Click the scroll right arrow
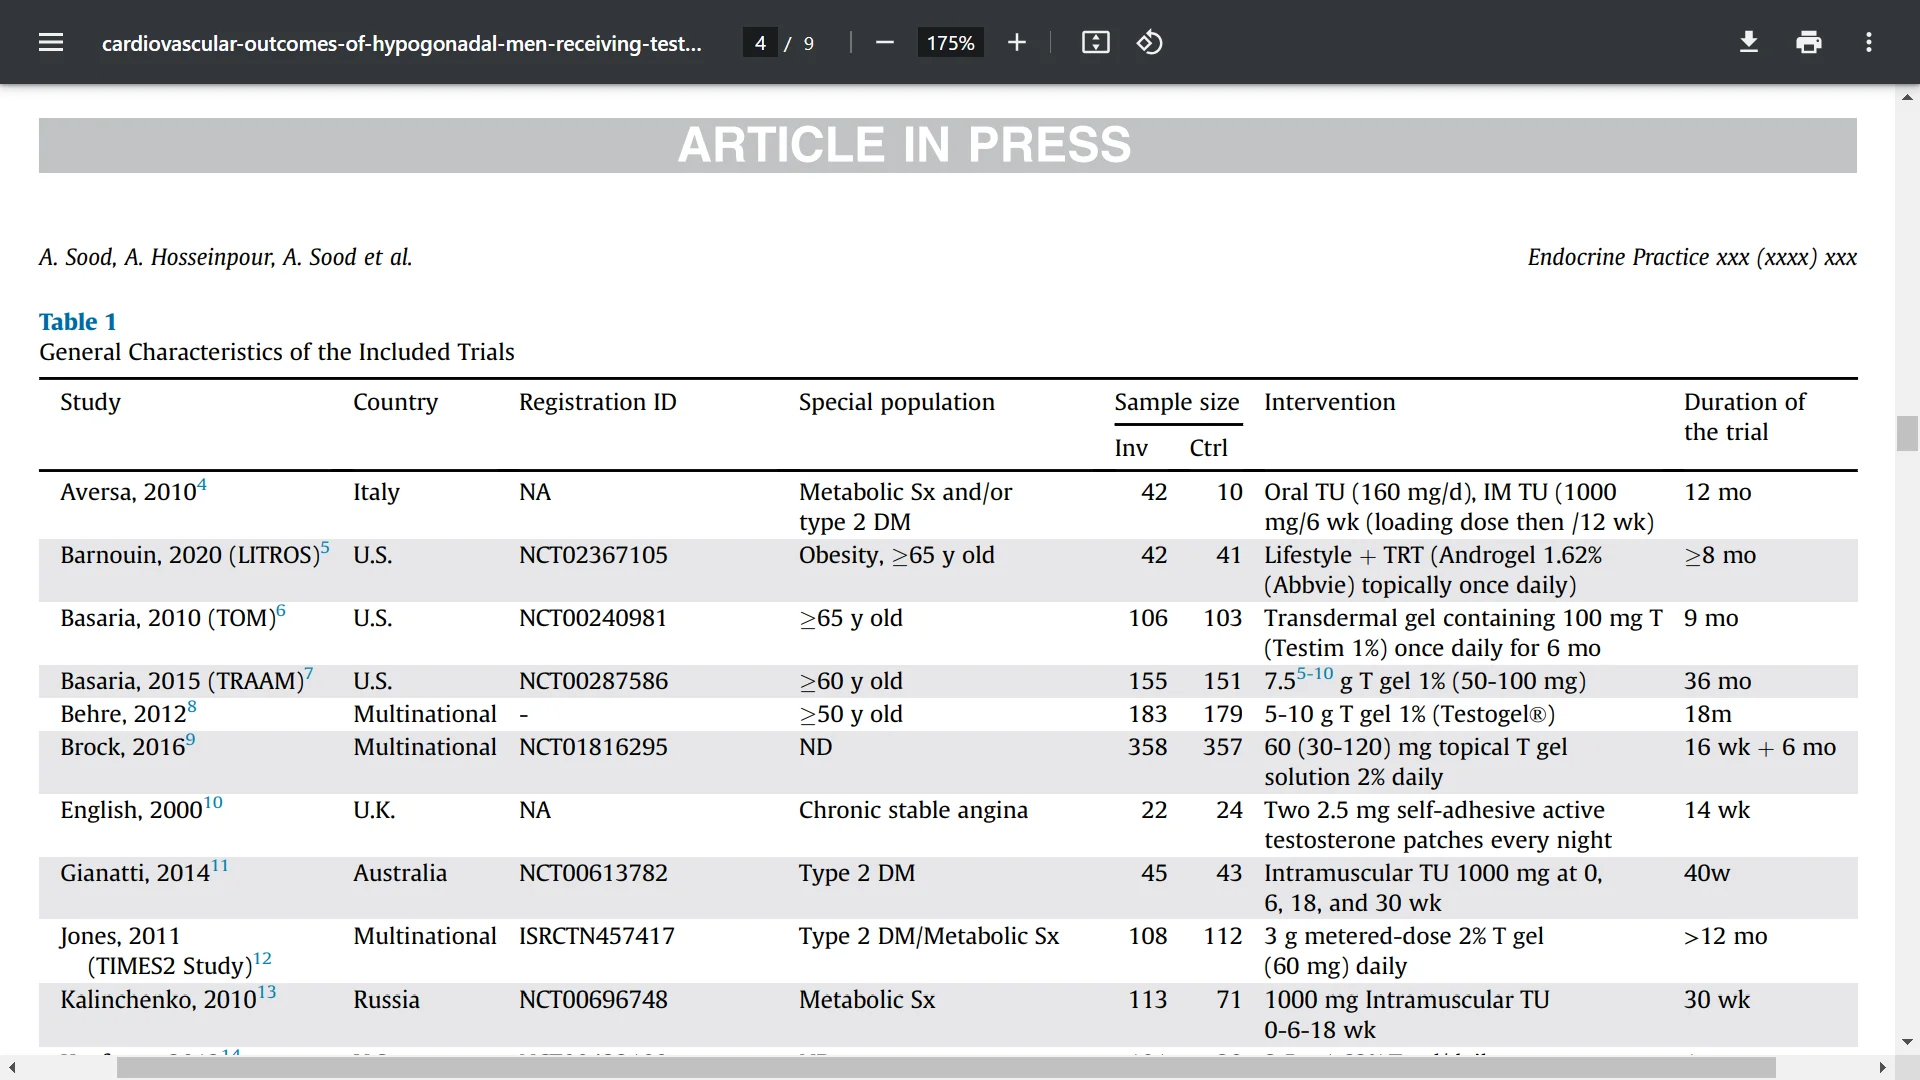This screenshot has height=1080, width=1920. 1882,1068
